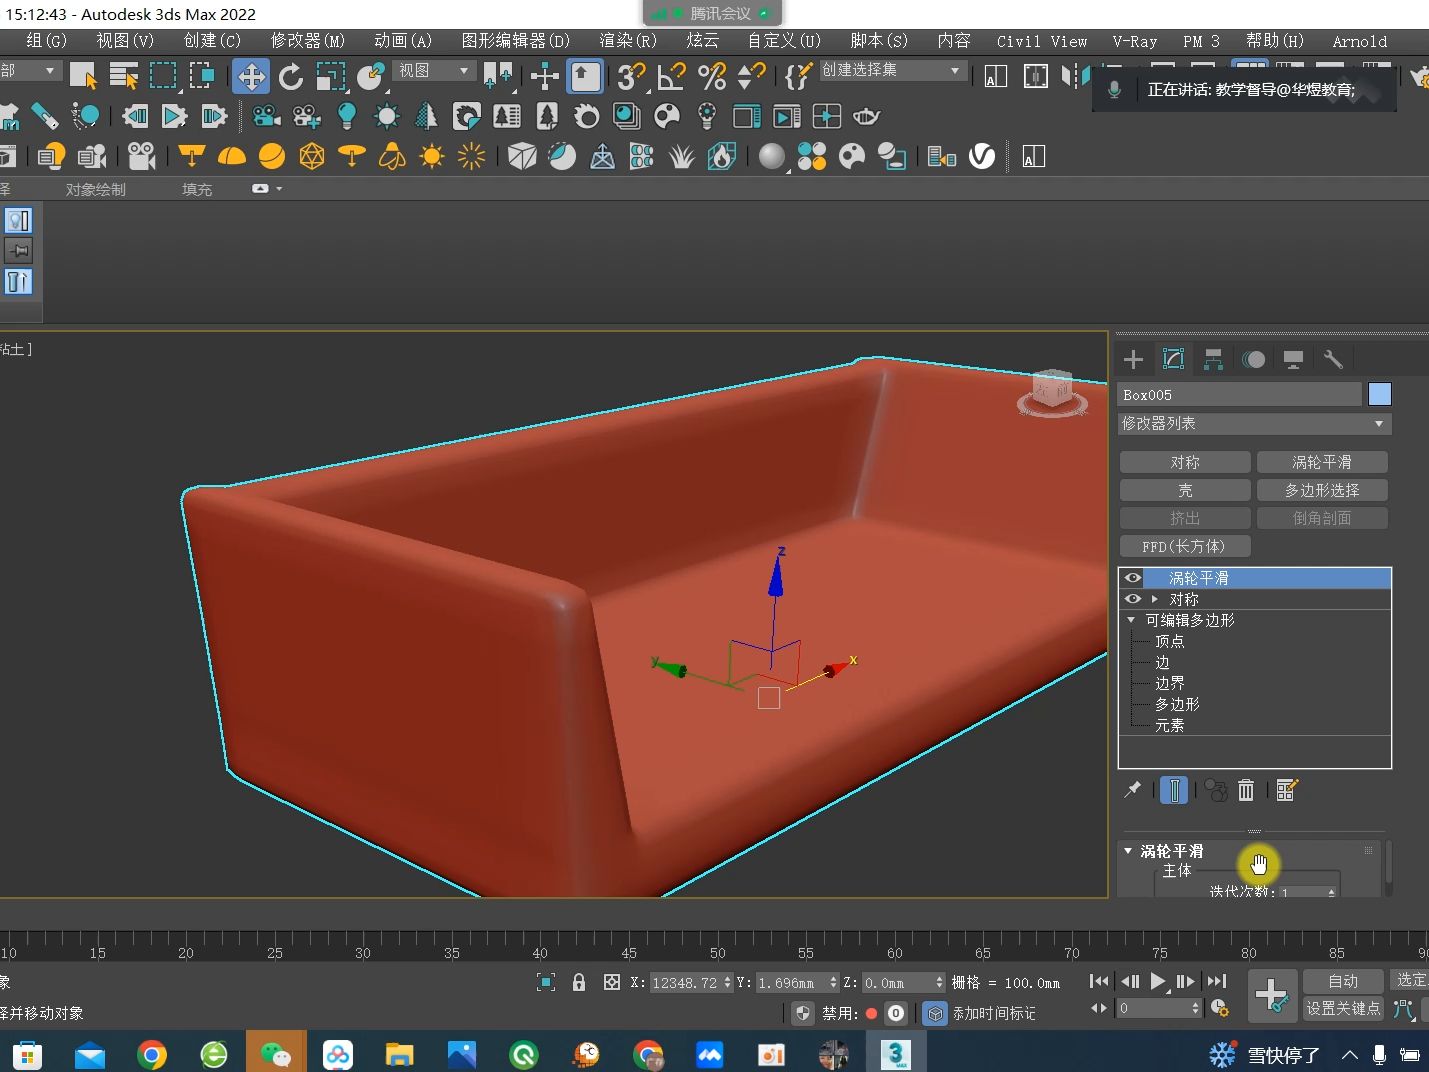Open the Utilities panel with the wrench icon

pos(1333,359)
